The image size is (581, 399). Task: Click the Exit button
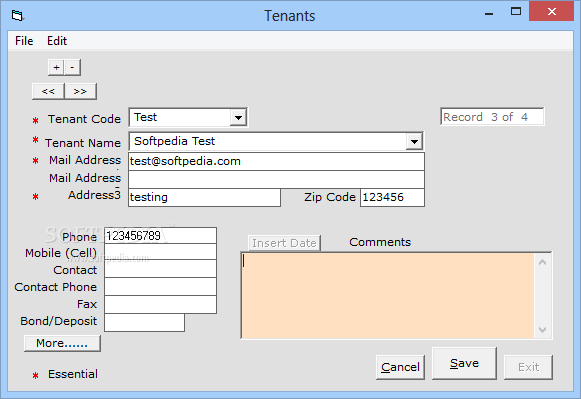click(528, 367)
